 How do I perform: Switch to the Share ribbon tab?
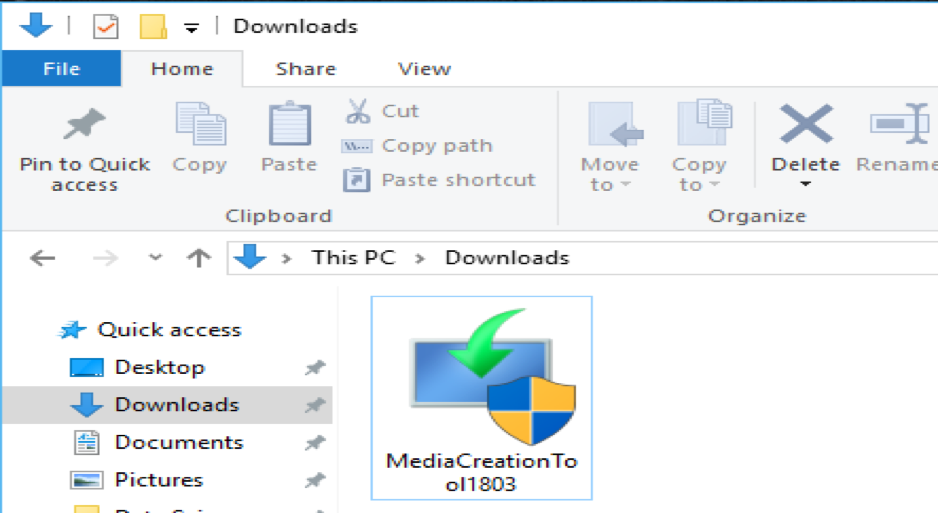(x=306, y=69)
